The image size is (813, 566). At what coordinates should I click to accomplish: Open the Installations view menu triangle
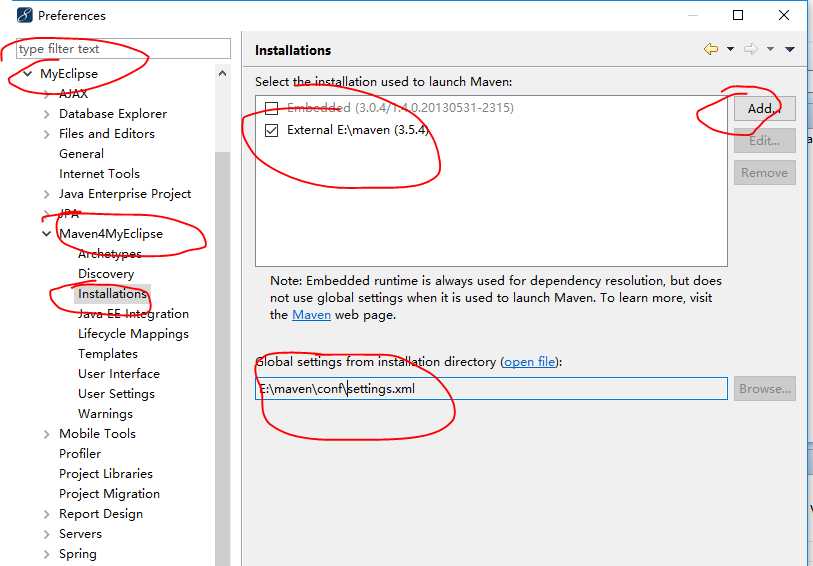tap(790, 49)
